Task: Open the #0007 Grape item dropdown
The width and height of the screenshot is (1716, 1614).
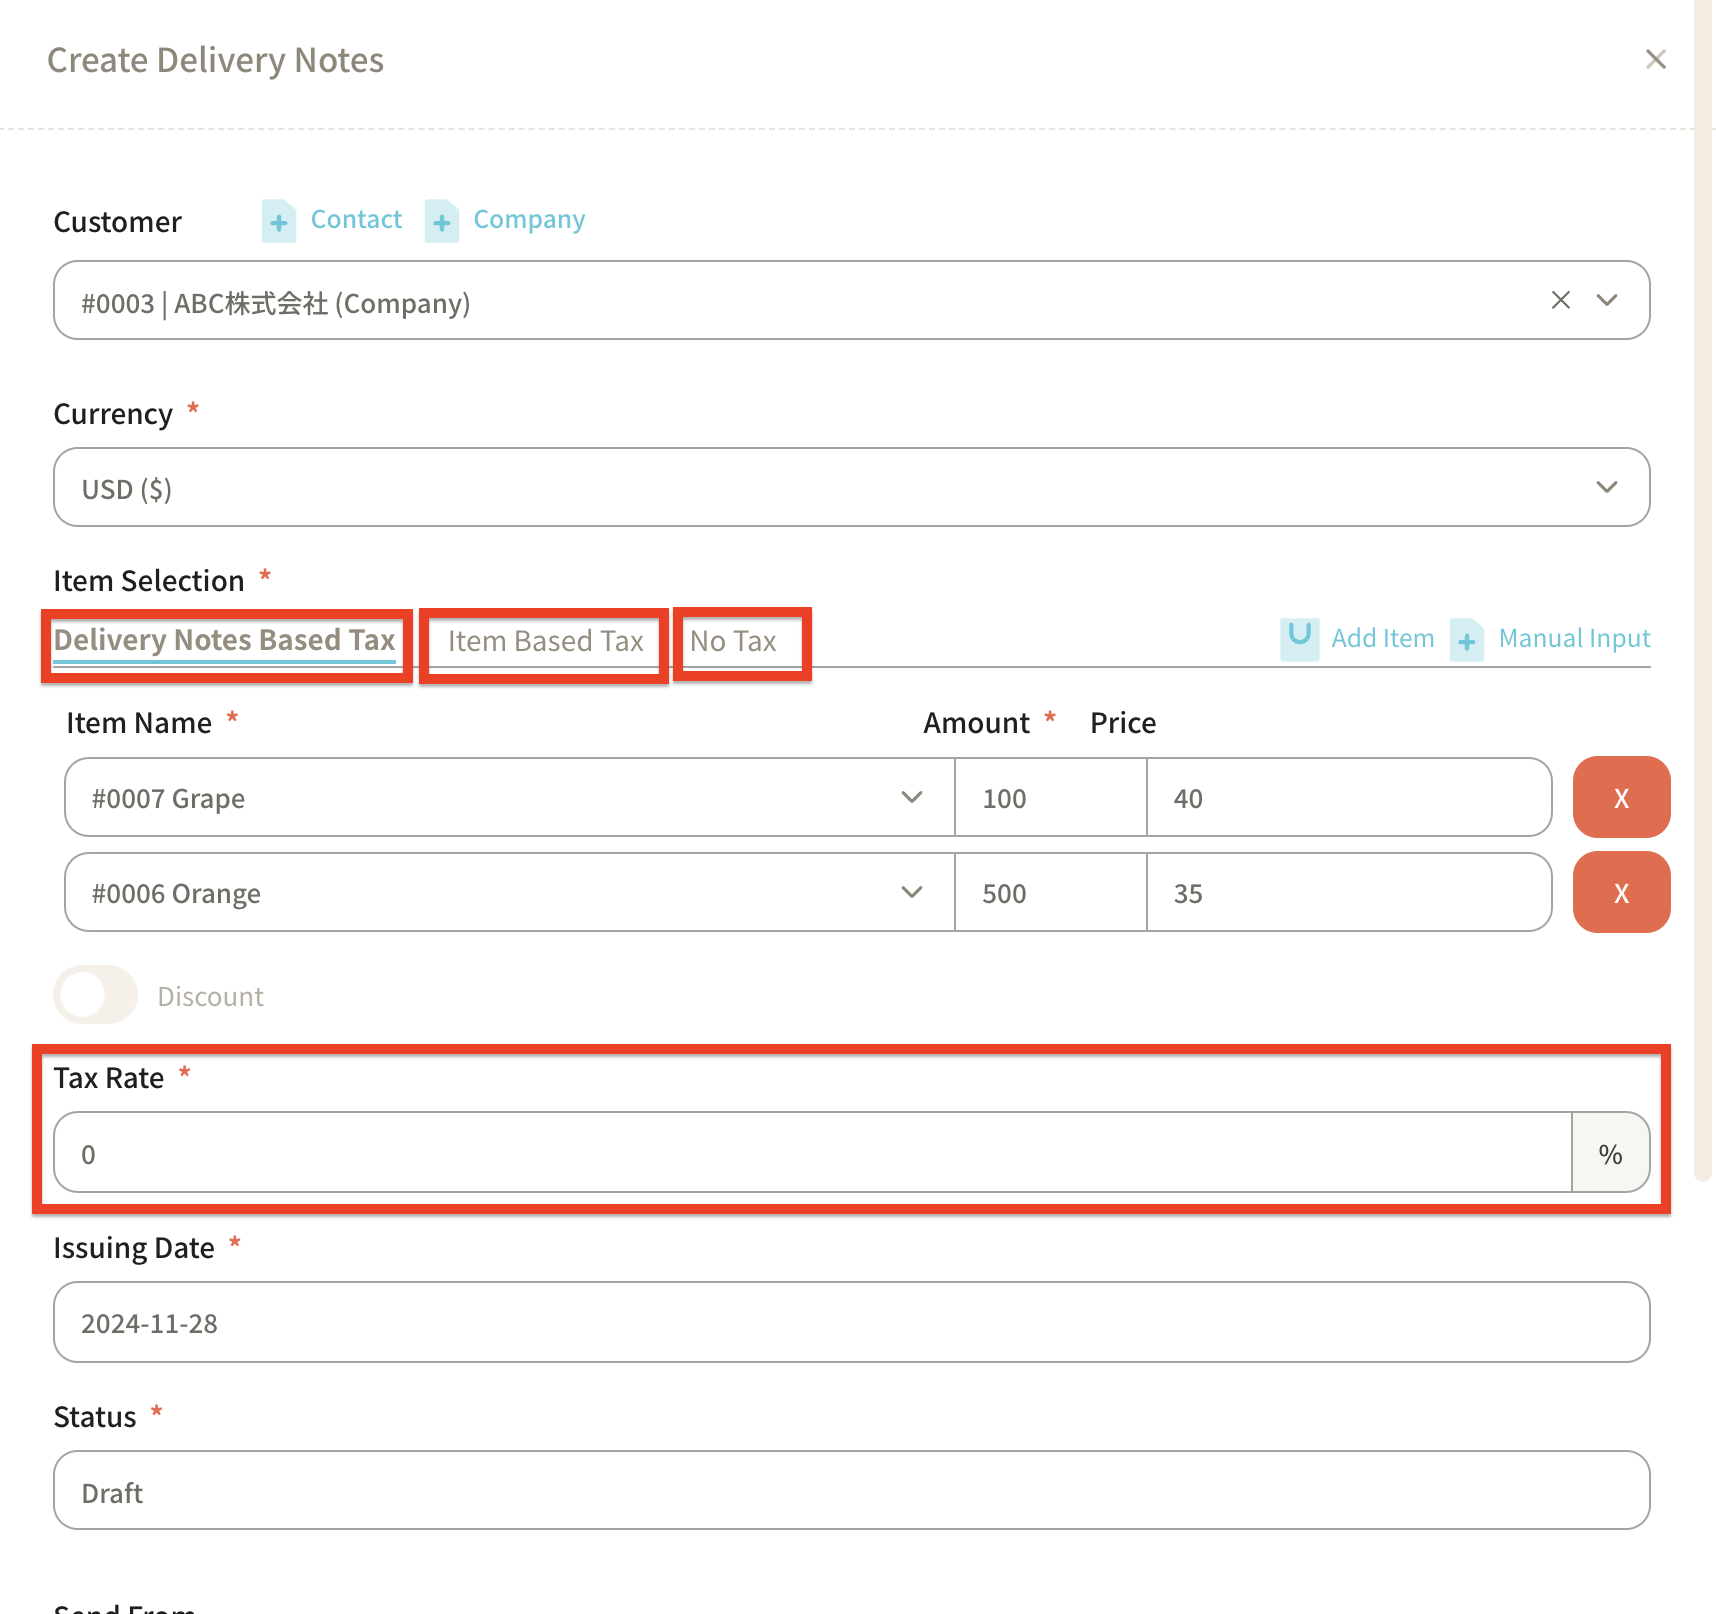Action: tap(911, 797)
